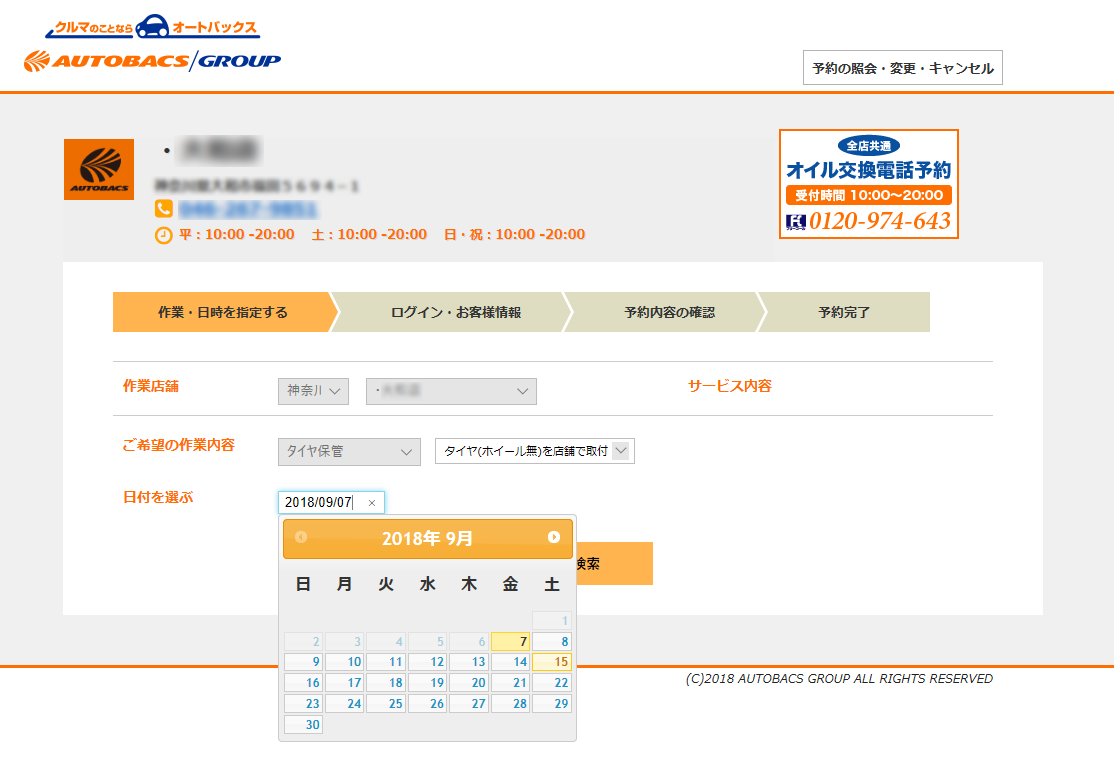Click the oil change phone reservation banner

[868, 184]
